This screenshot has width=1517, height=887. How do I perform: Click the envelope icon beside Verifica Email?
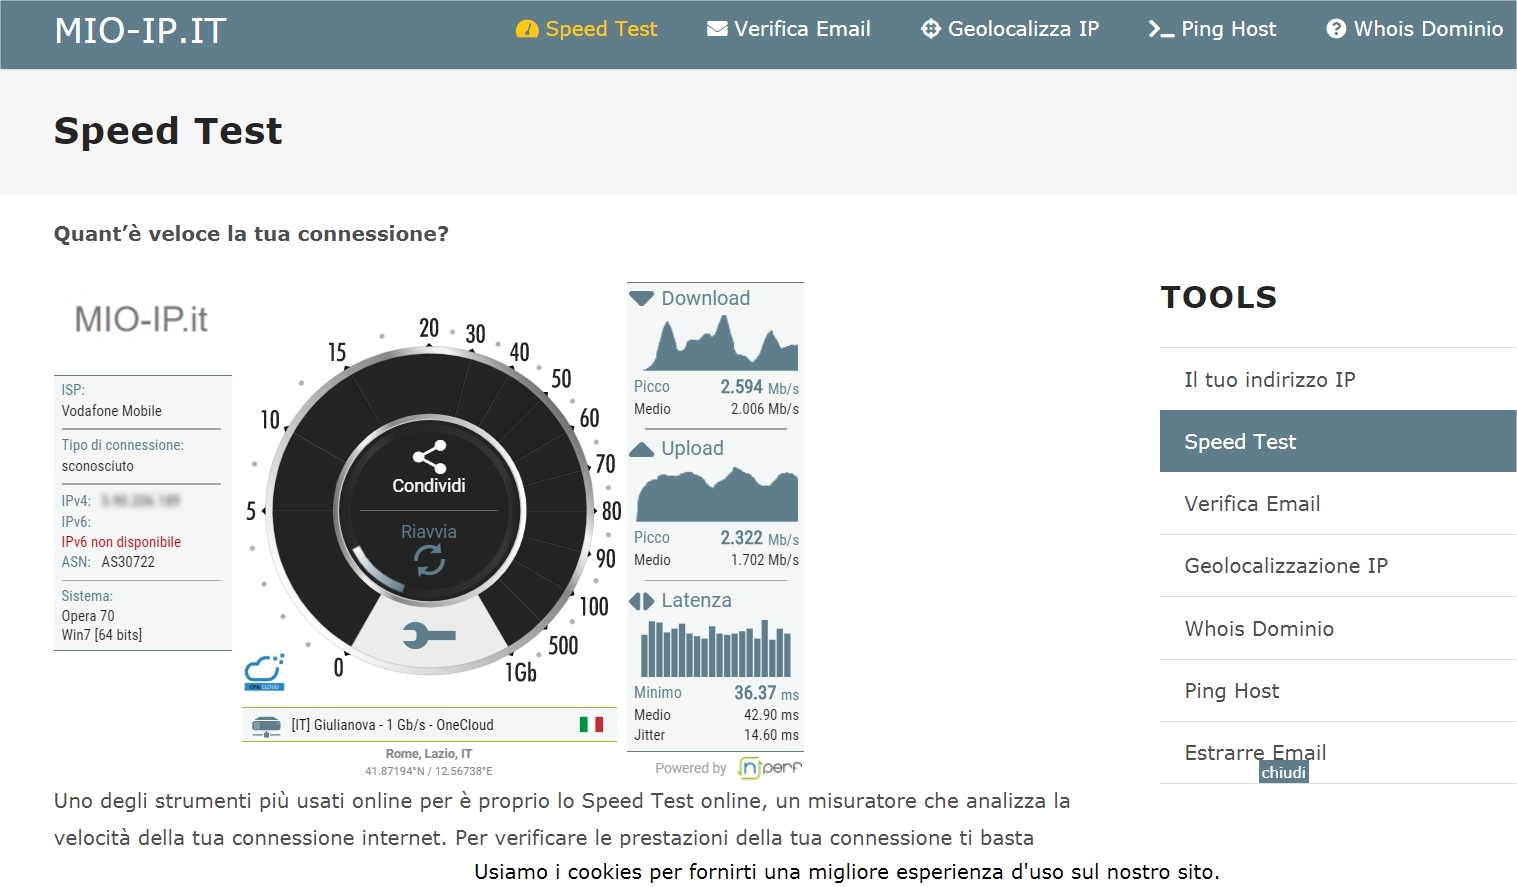tap(717, 29)
